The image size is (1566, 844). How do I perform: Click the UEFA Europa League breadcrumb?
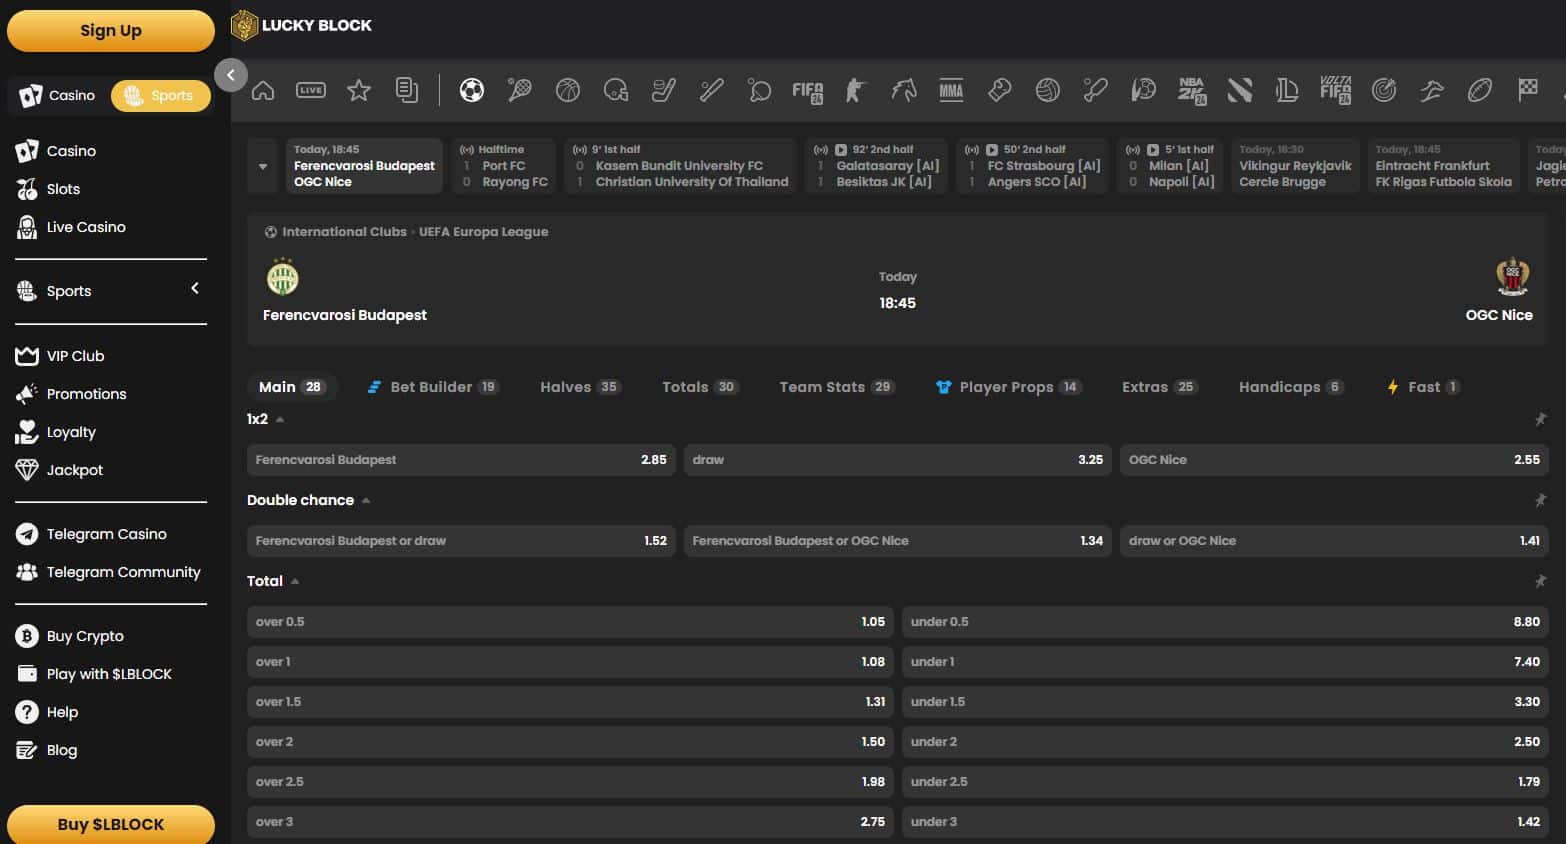[483, 232]
